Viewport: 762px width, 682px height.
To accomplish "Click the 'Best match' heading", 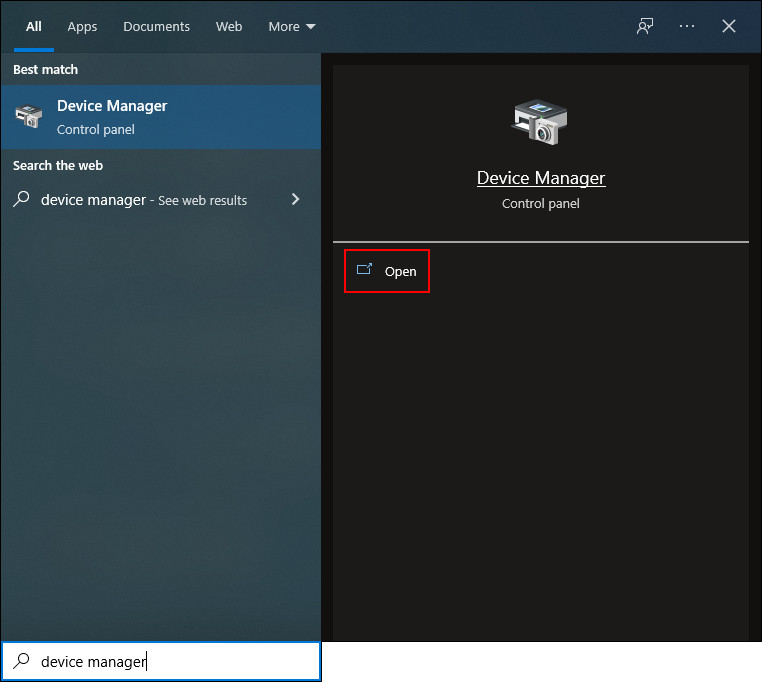I will point(46,70).
